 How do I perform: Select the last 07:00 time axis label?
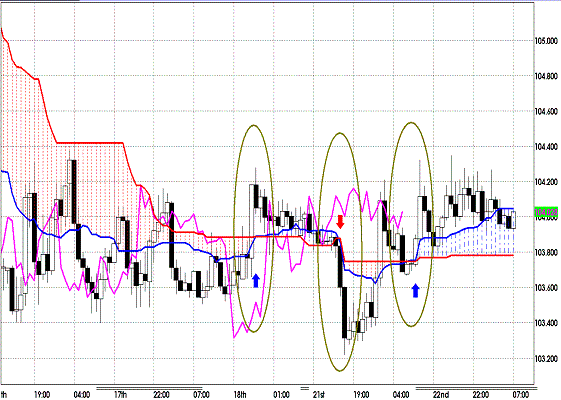pyautogui.click(x=521, y=395)
